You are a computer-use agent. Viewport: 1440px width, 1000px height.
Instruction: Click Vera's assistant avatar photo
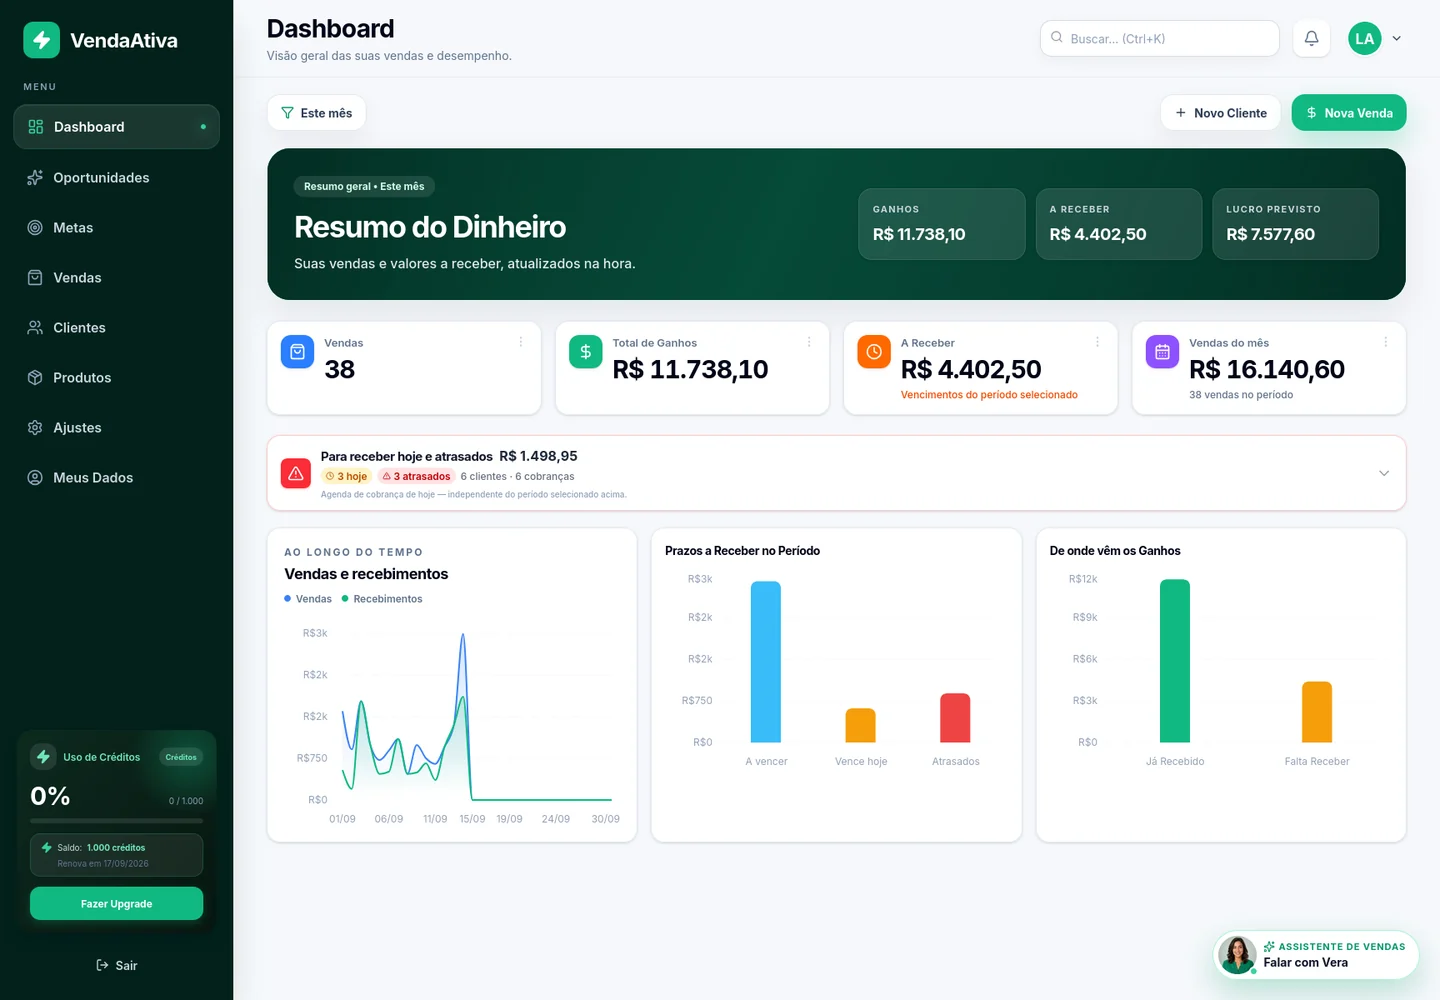1237,955
